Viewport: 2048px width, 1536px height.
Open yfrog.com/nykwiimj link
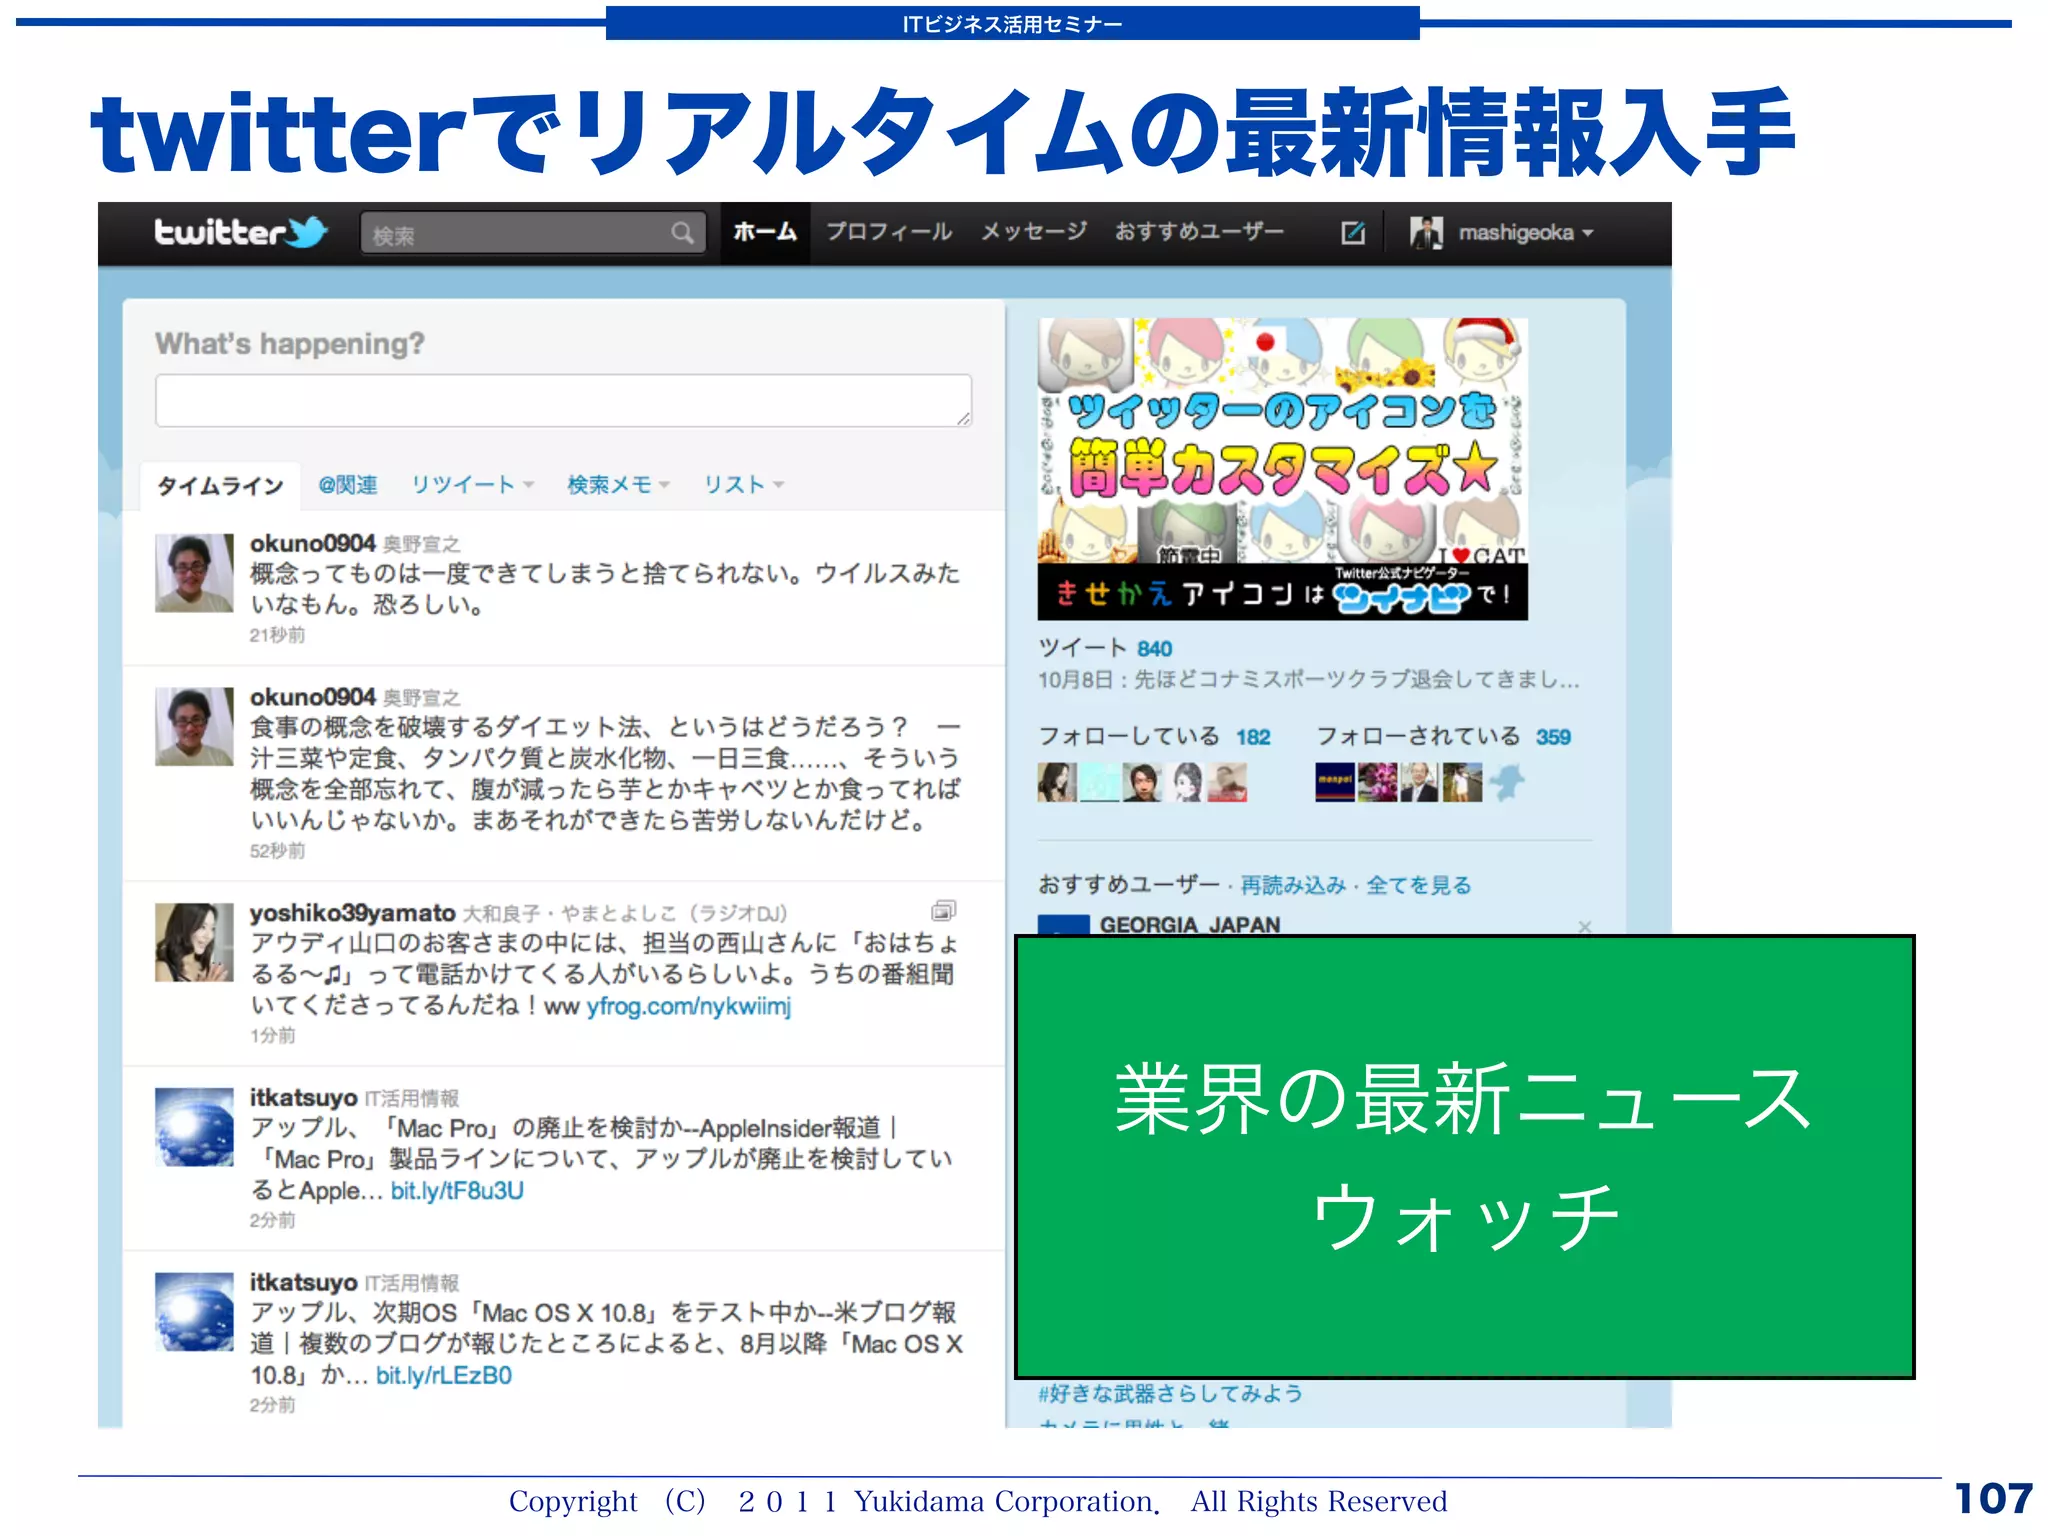click(689, 1006)
